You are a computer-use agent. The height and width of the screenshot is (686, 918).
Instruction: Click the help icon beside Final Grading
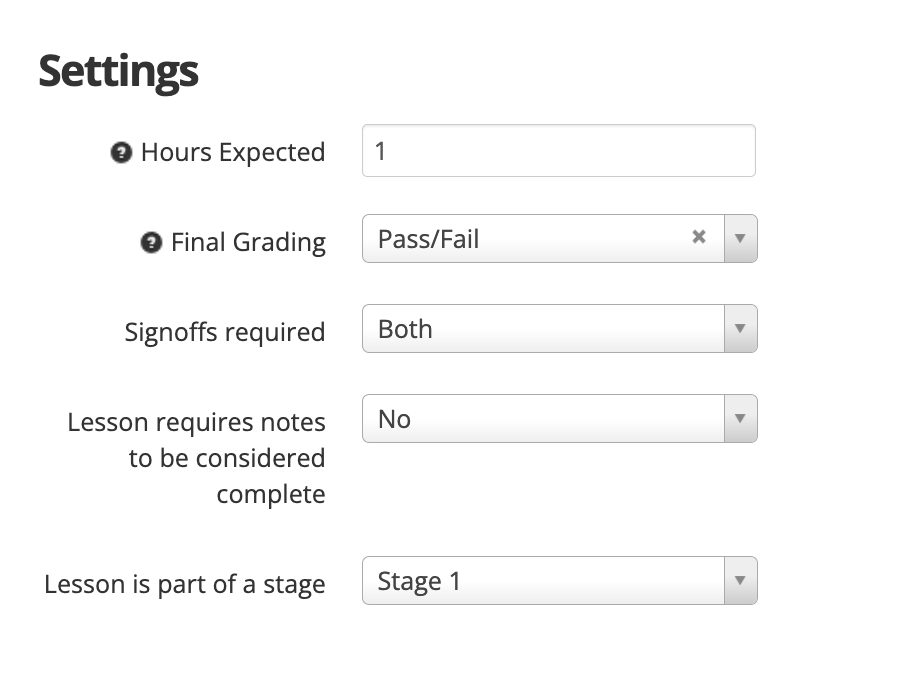pos(151,242)
